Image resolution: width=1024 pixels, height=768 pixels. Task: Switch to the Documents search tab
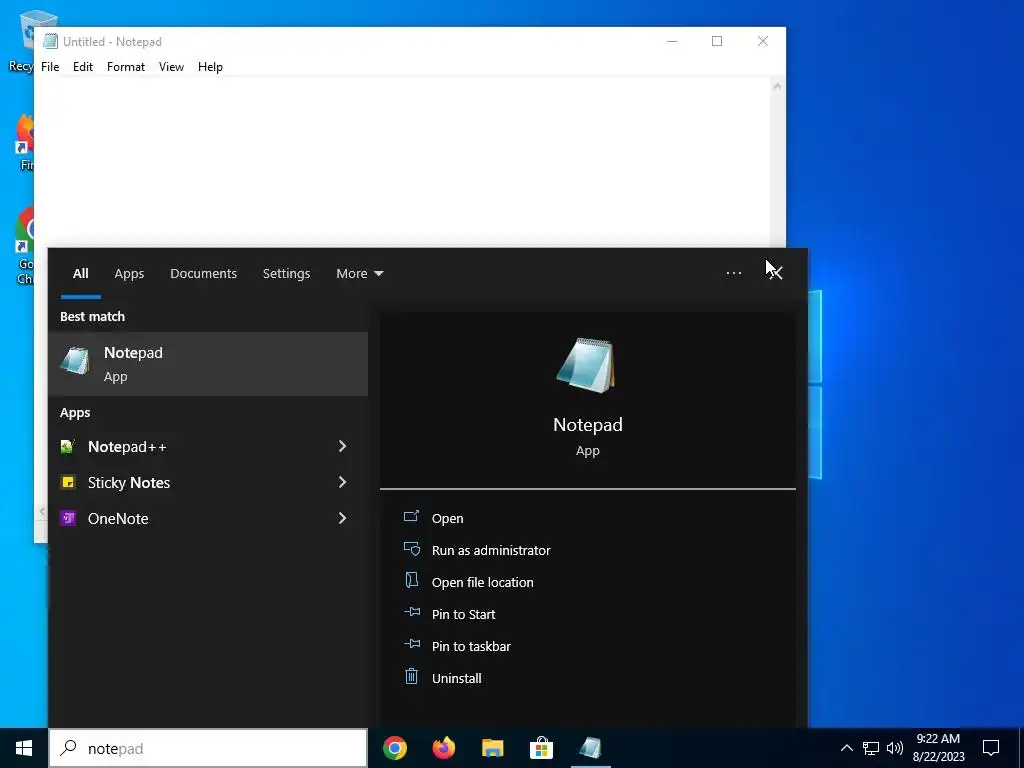click(203, 274)
